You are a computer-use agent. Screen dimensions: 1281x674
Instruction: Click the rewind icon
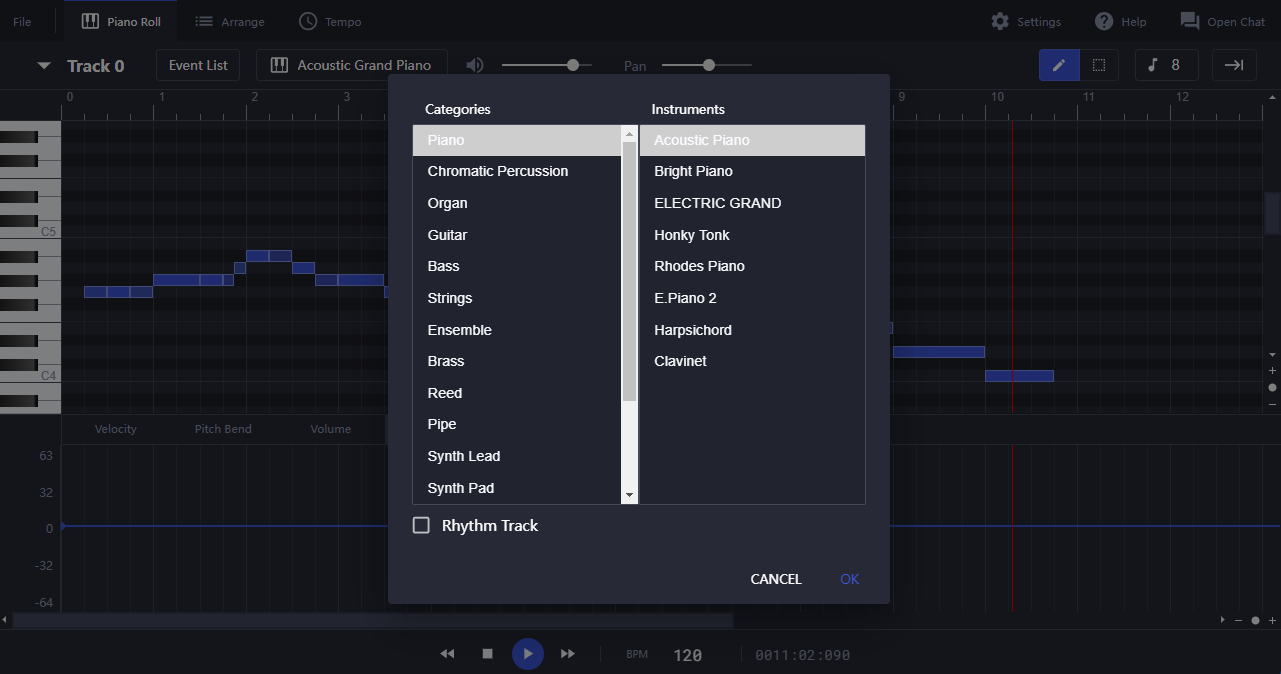[447, 654]
